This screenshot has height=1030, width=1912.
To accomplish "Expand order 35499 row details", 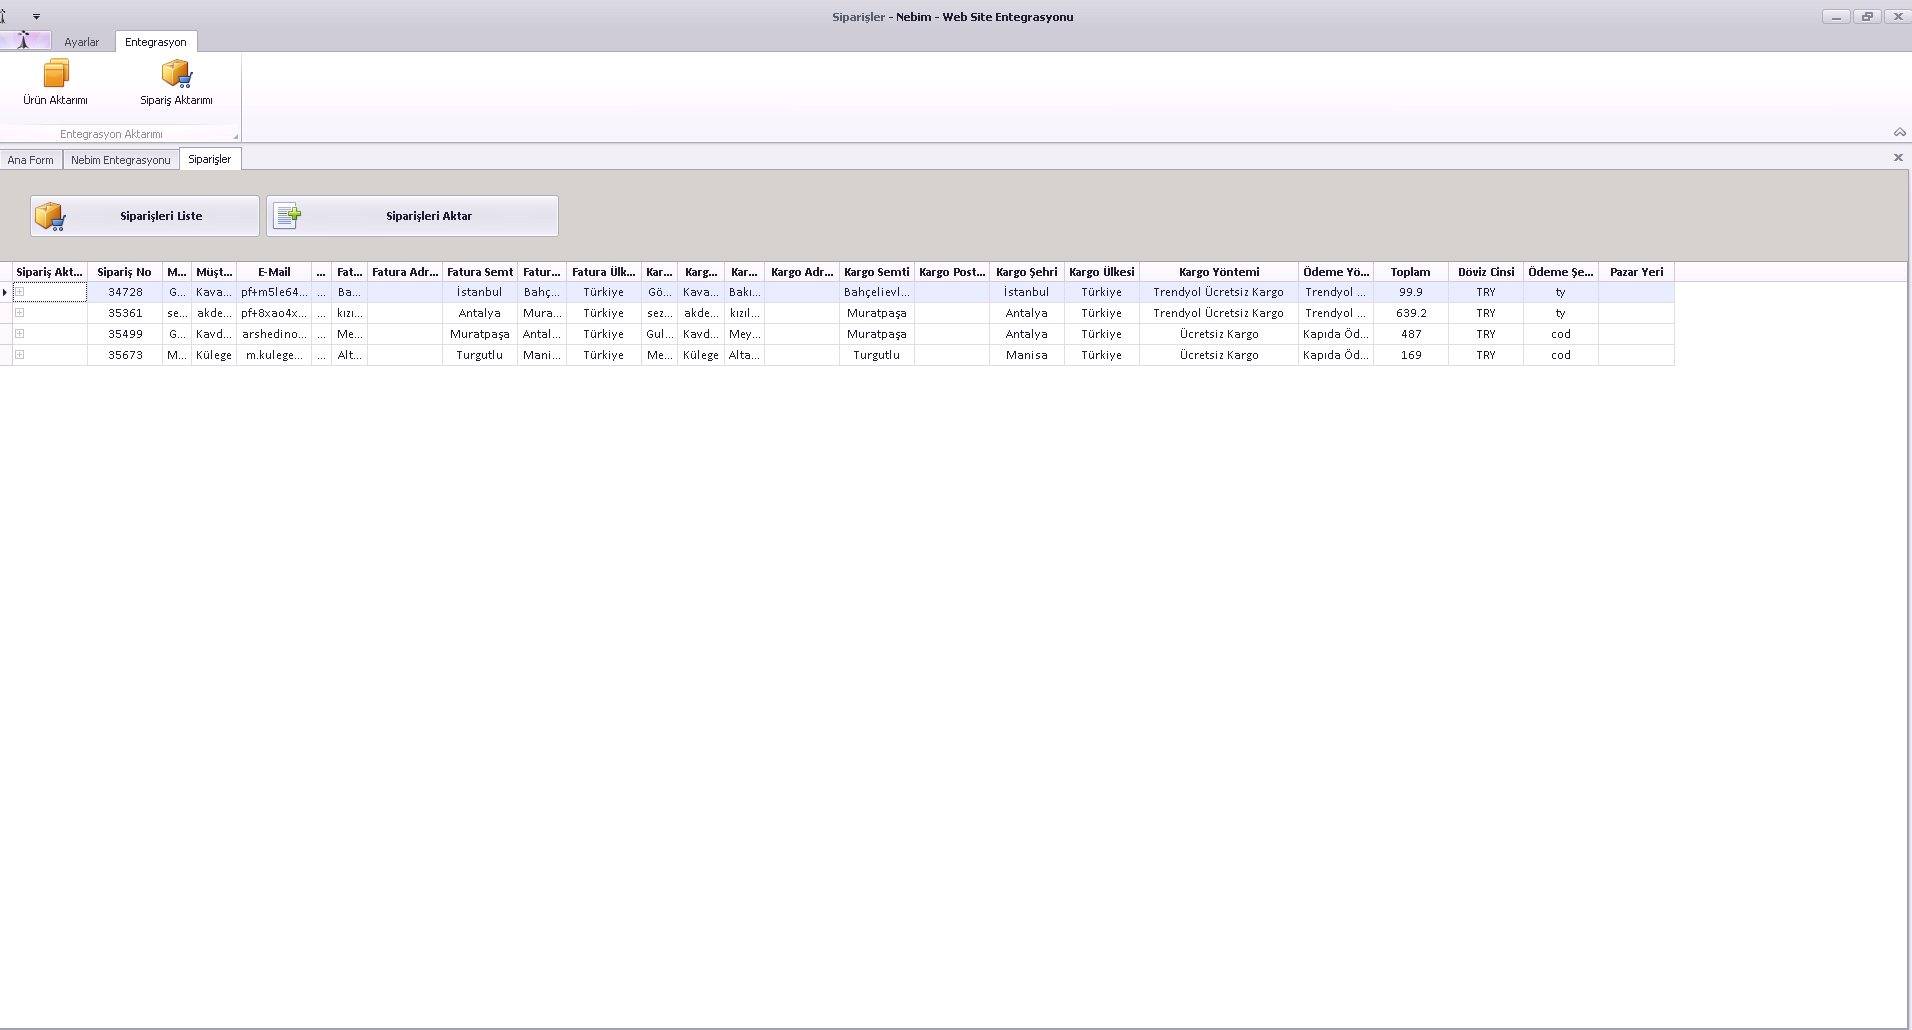I will pos(19,334).
